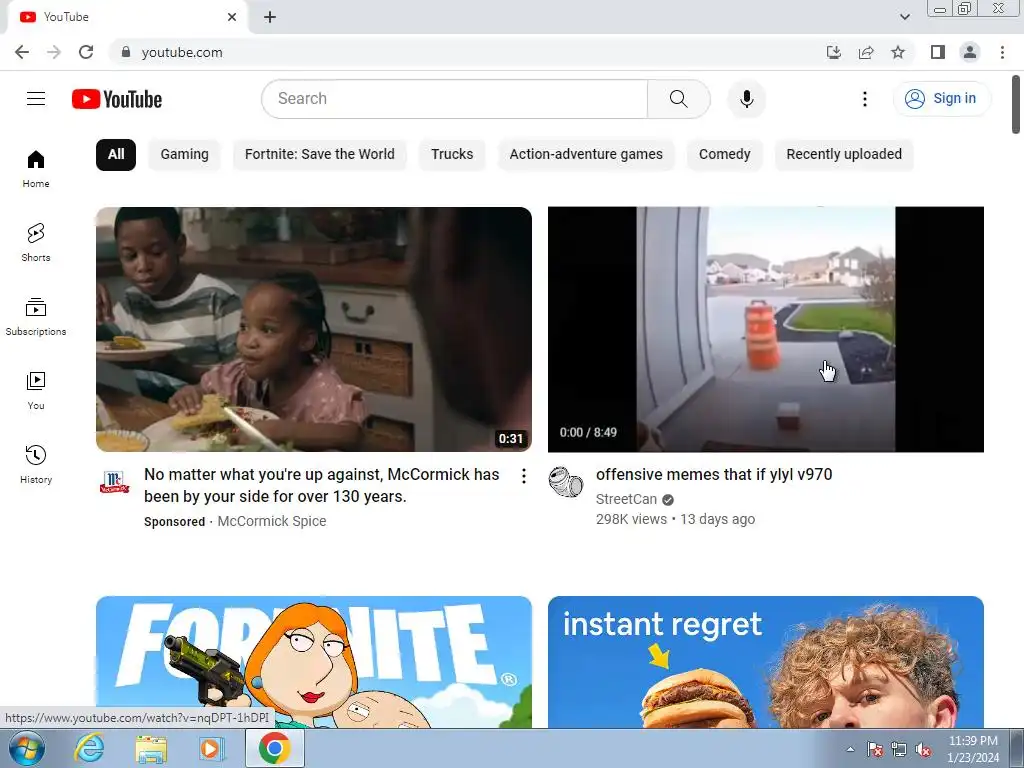Screen dimensions: 1024x768
Task: Open Subscriptions in the sidebar
Action: [x=36, y=317]
